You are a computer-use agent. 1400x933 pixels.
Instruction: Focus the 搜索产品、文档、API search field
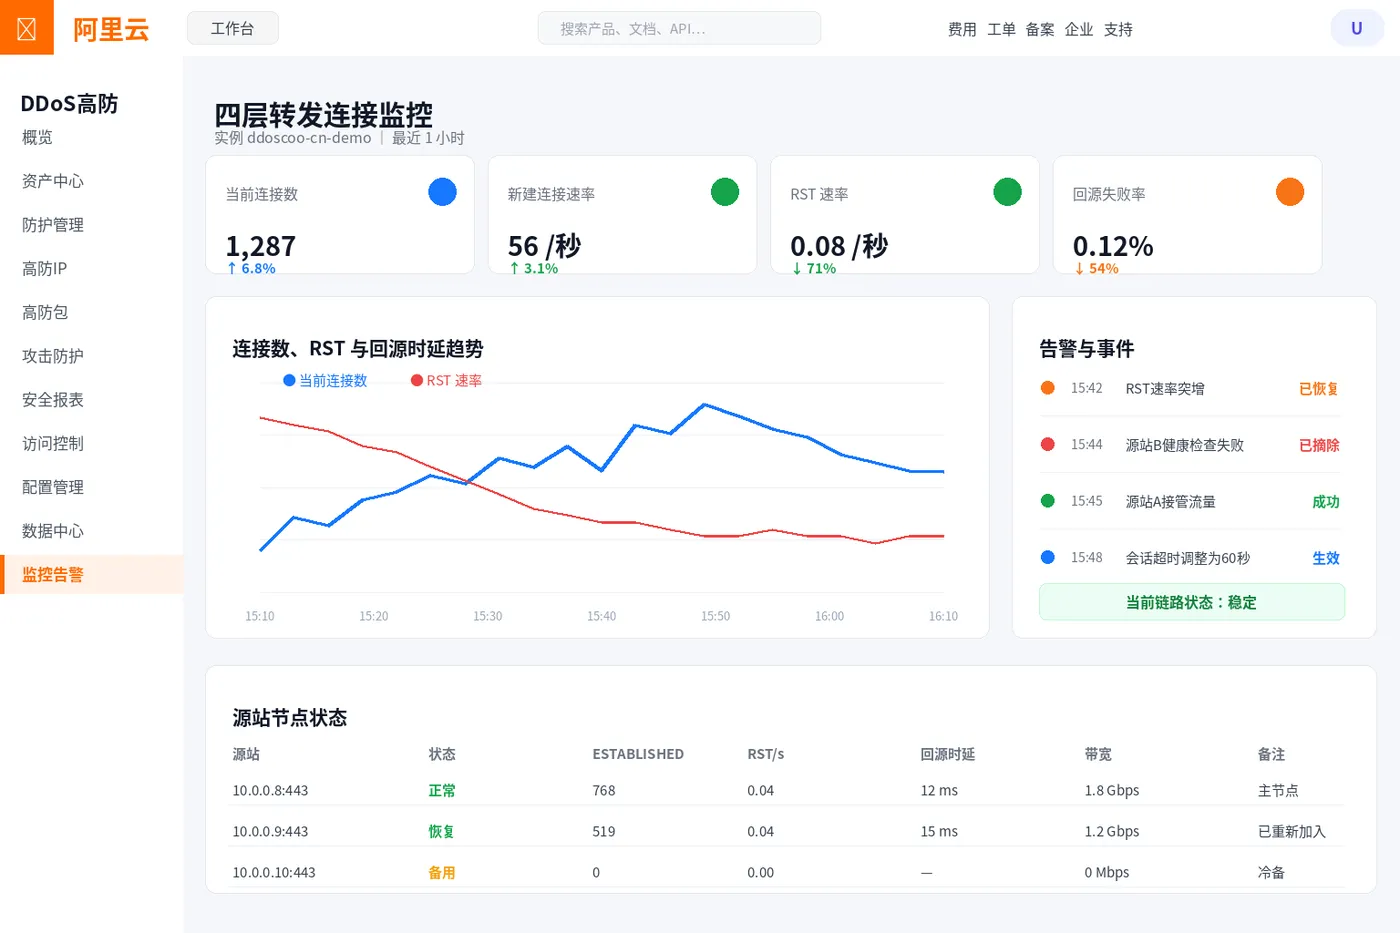[679, 29]
